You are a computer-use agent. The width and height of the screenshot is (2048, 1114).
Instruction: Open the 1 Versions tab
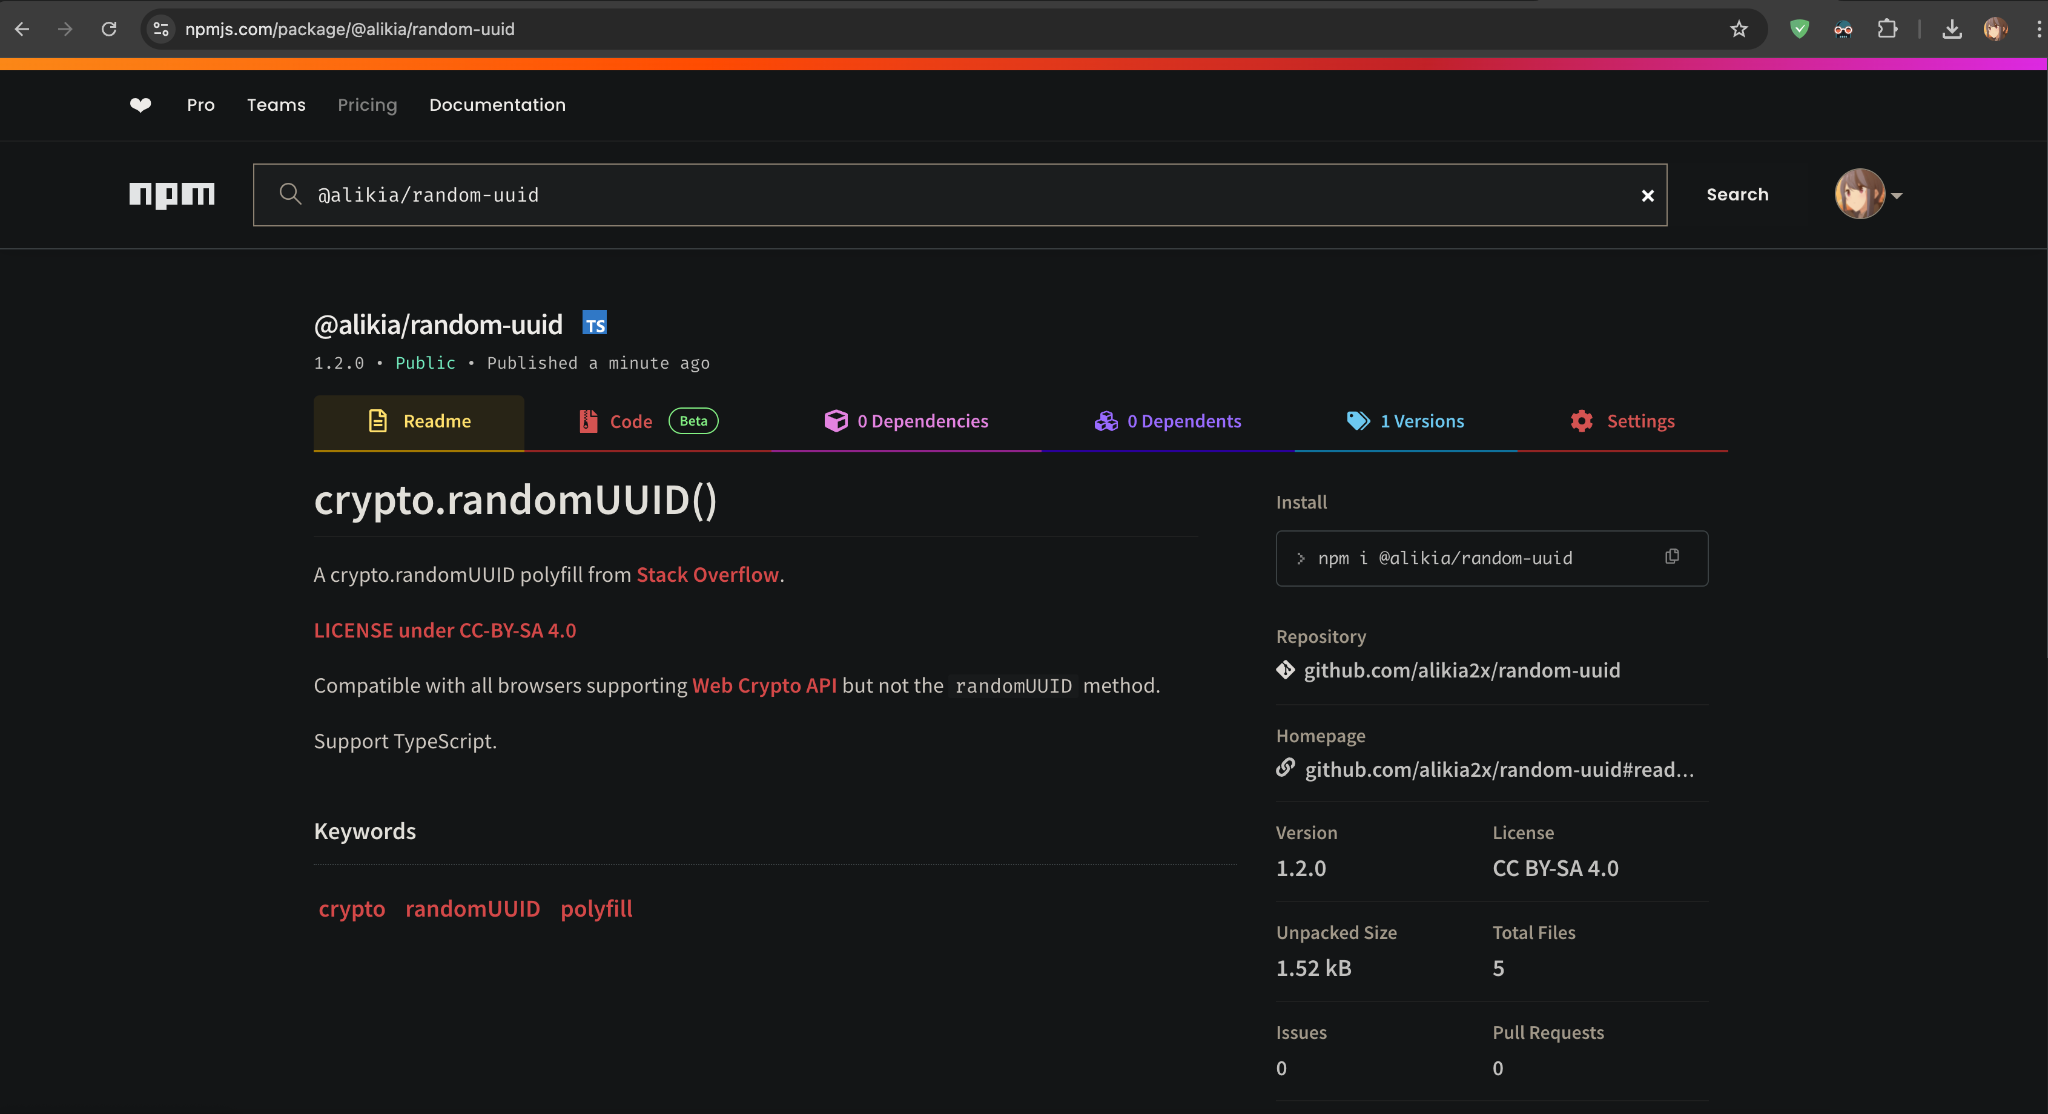pos(1421,421)
